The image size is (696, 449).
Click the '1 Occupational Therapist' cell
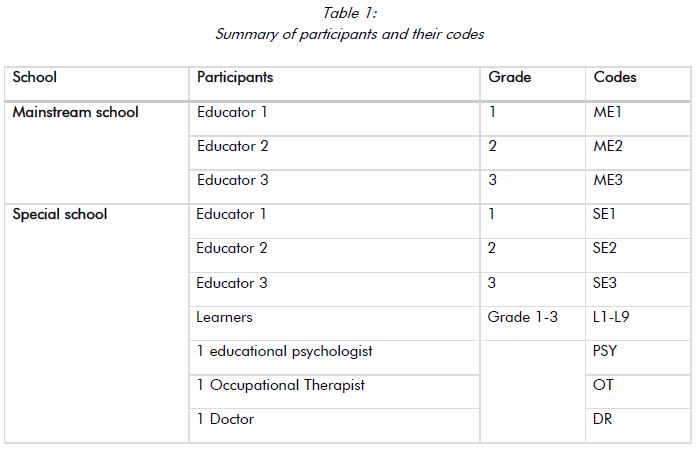pos(280,385)
